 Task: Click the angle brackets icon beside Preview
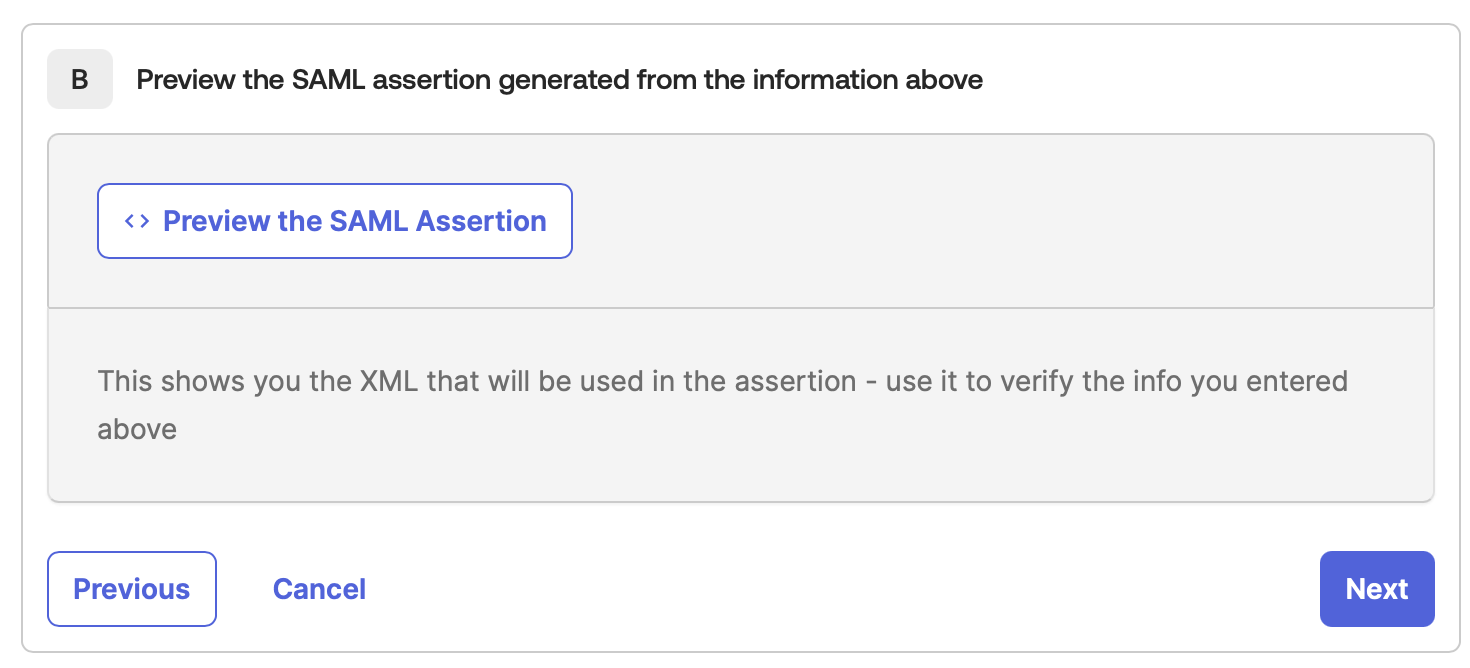(x=137, y=221)
